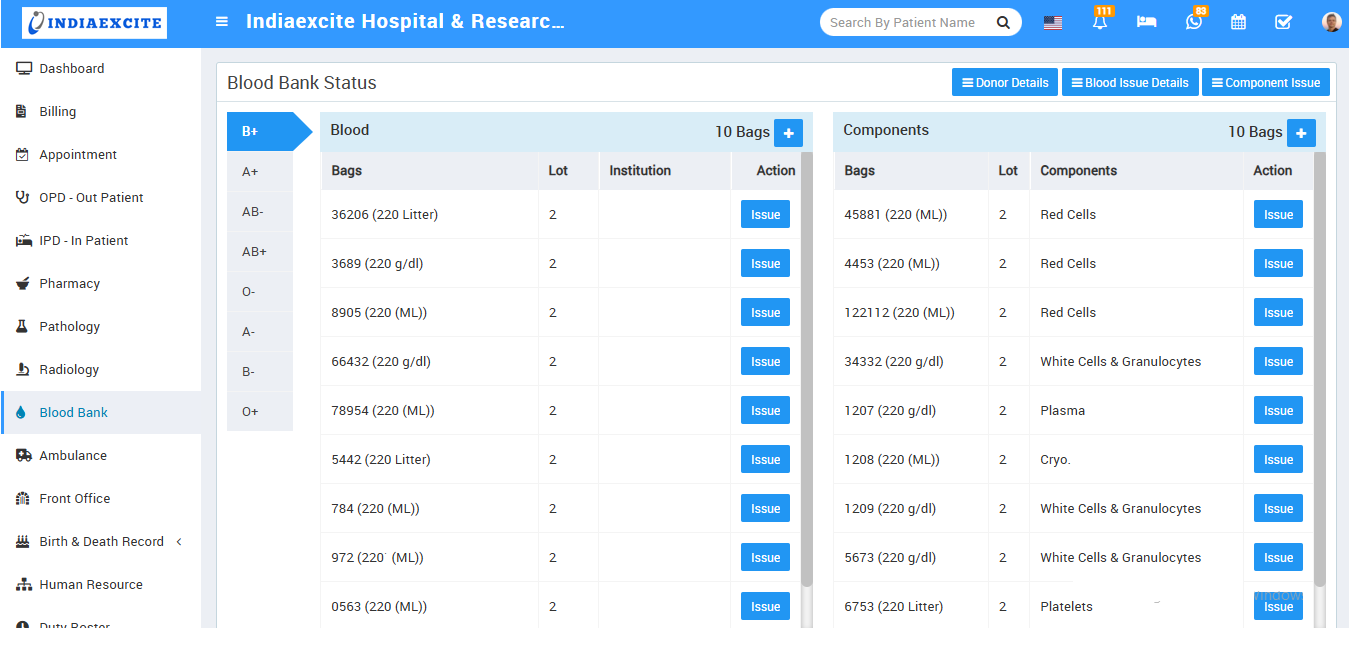Click the Donor Details button

click(1004, 83)
